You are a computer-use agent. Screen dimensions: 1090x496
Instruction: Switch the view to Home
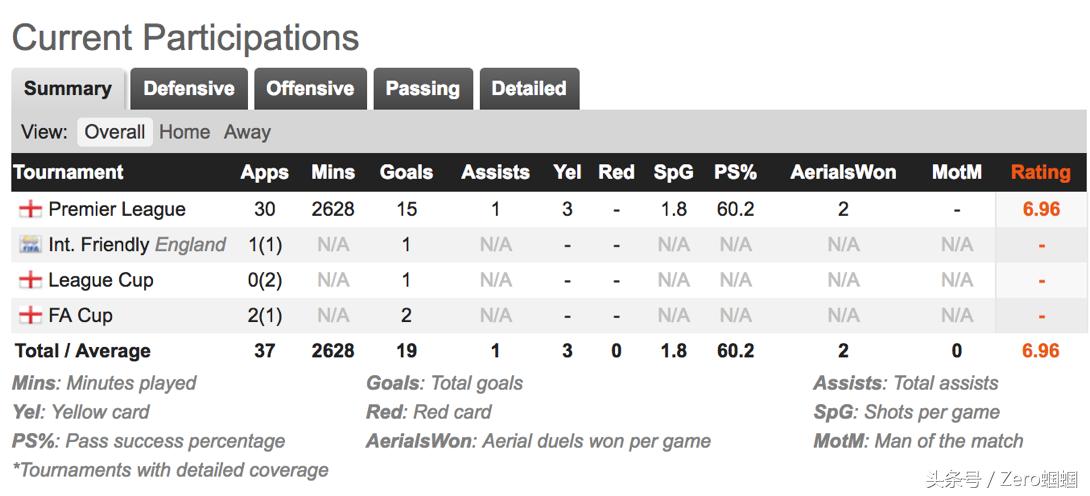pyautogui.click(x=185, y=132)
